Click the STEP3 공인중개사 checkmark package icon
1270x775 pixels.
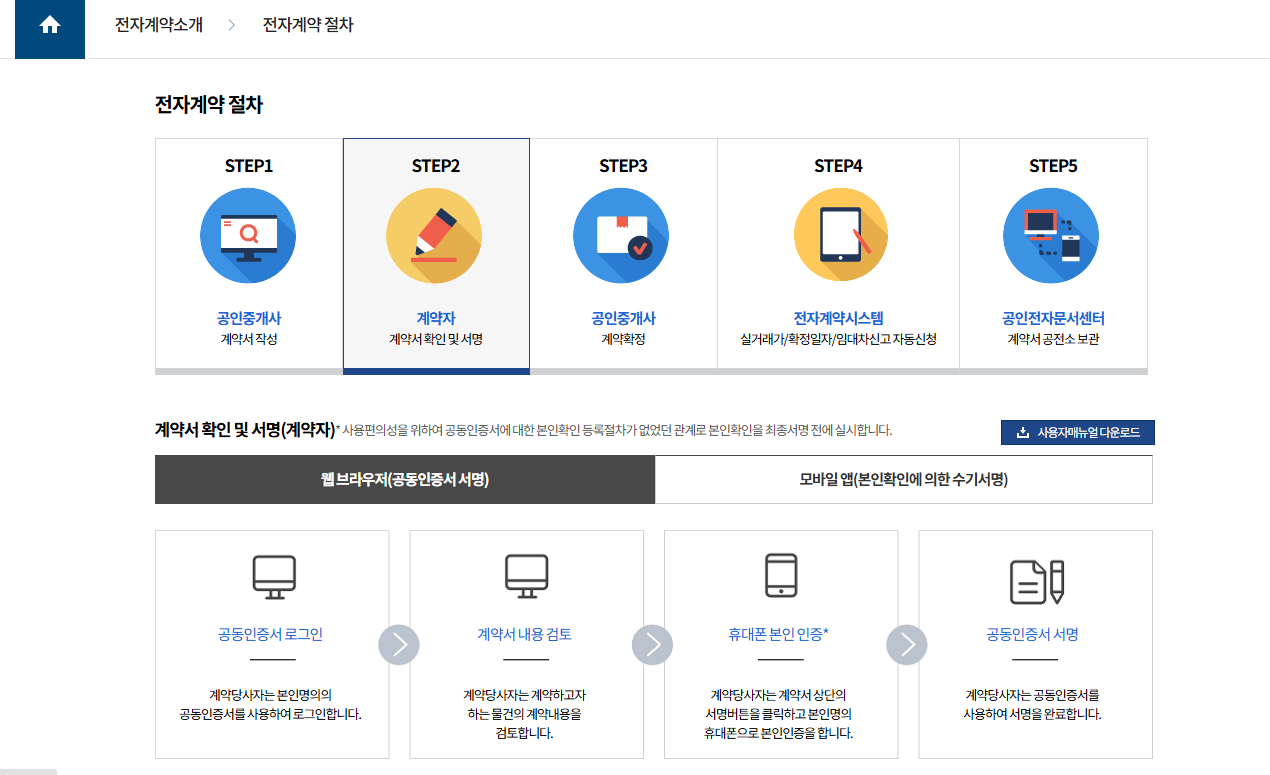[620, 235]
